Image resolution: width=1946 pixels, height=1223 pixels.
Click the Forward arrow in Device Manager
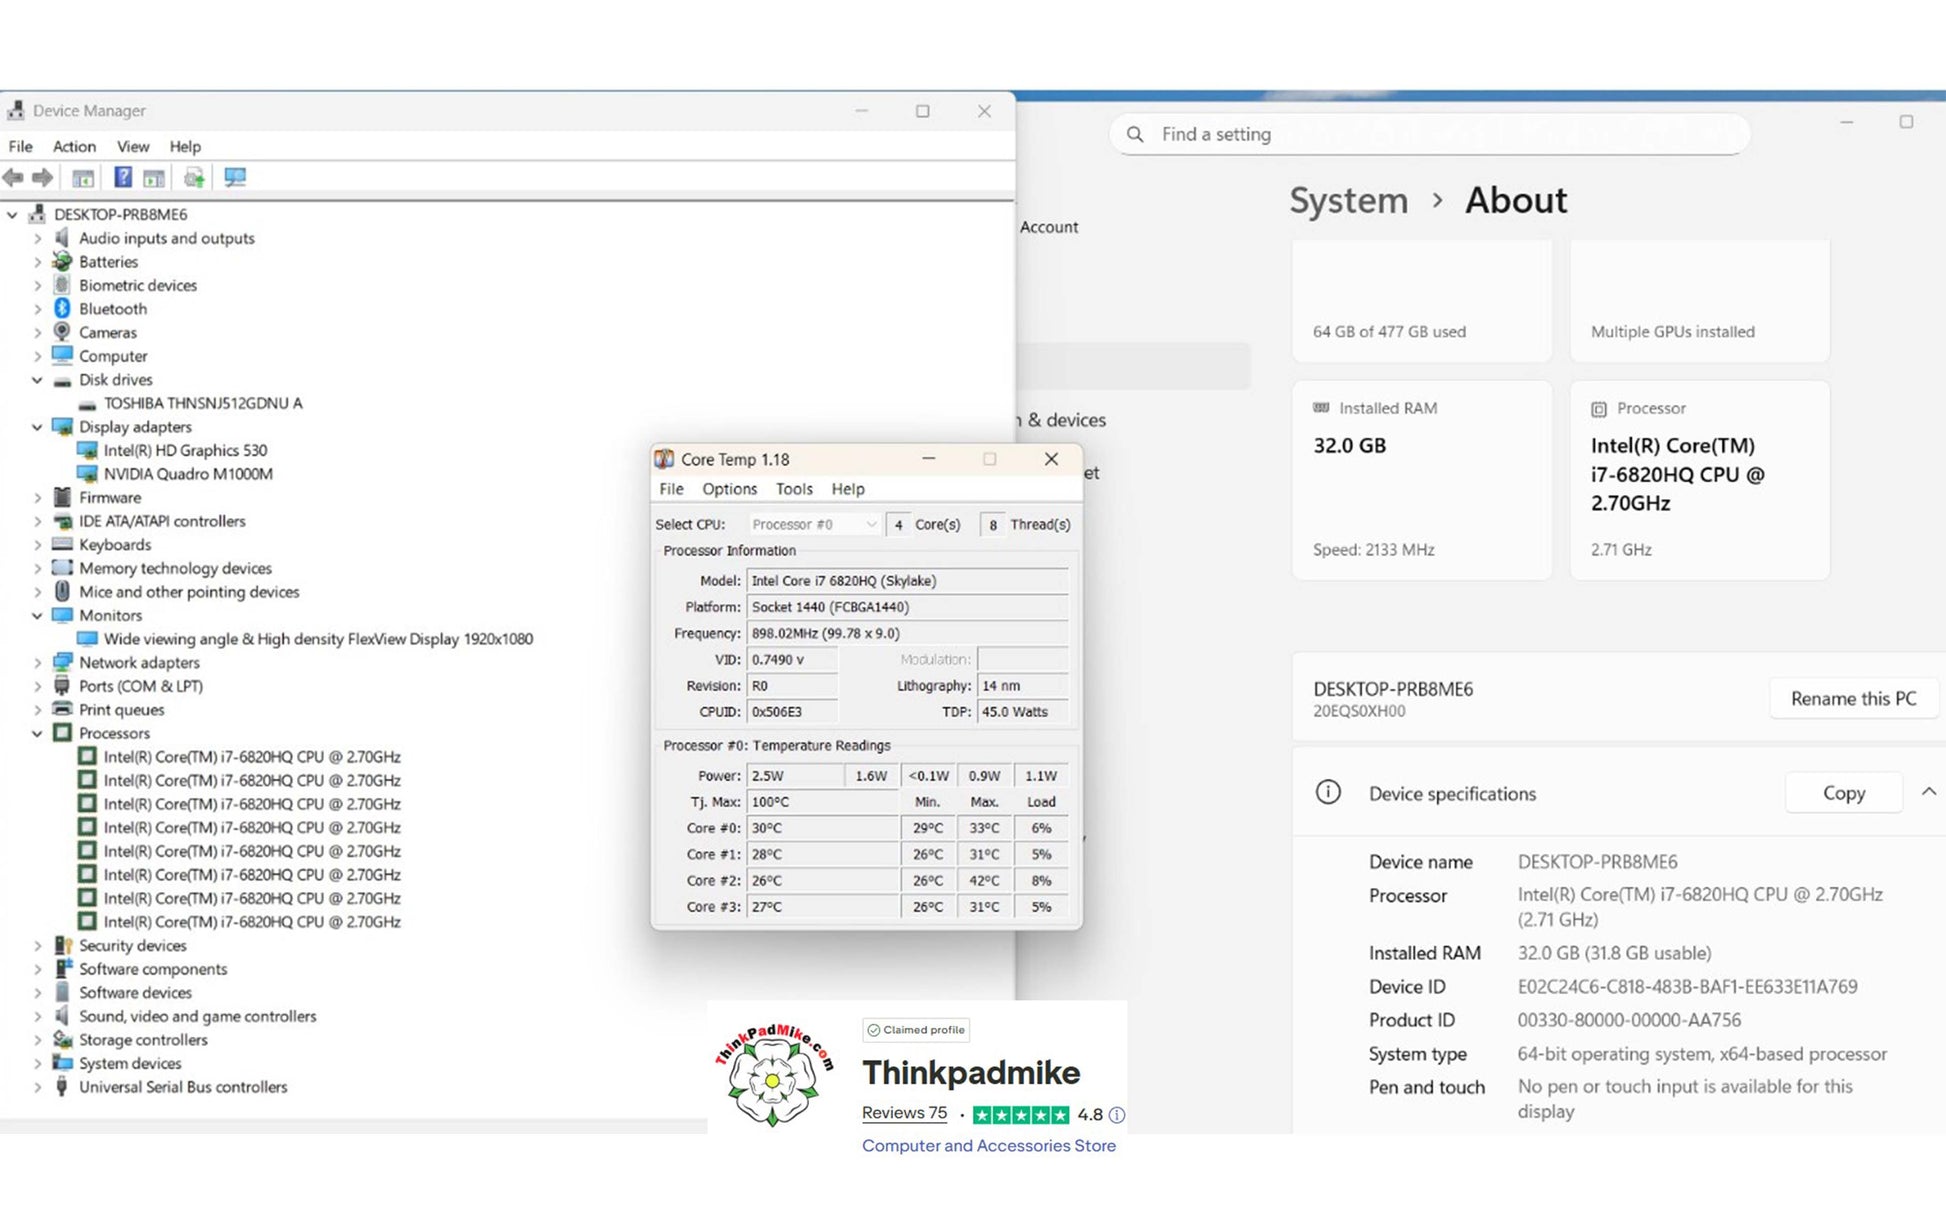coord(42,177)
